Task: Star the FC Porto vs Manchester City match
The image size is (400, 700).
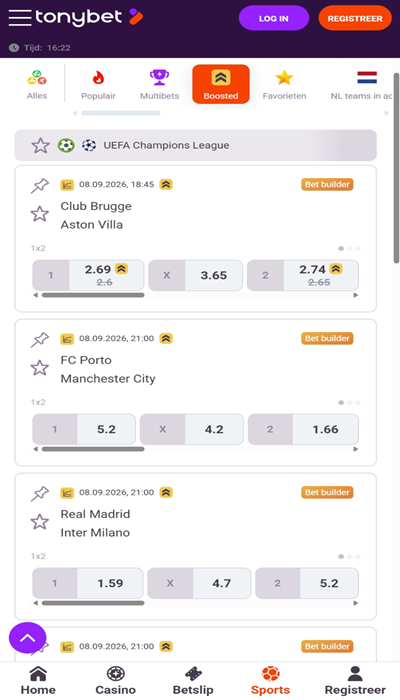Action: pos(40,368)
